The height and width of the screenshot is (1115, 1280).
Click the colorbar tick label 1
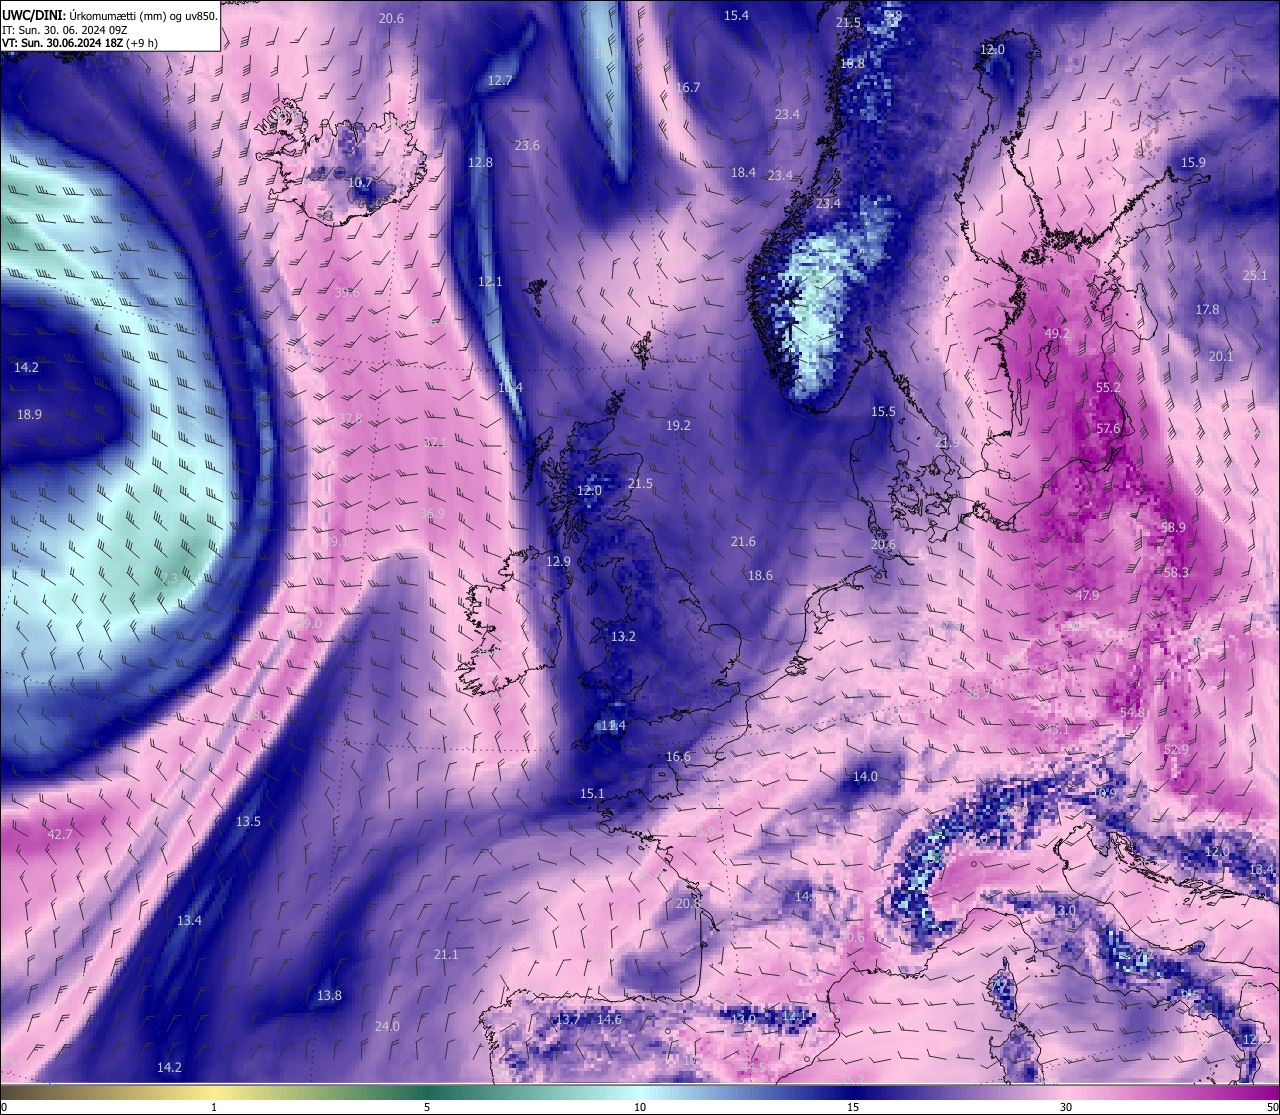coord(214,1107)
